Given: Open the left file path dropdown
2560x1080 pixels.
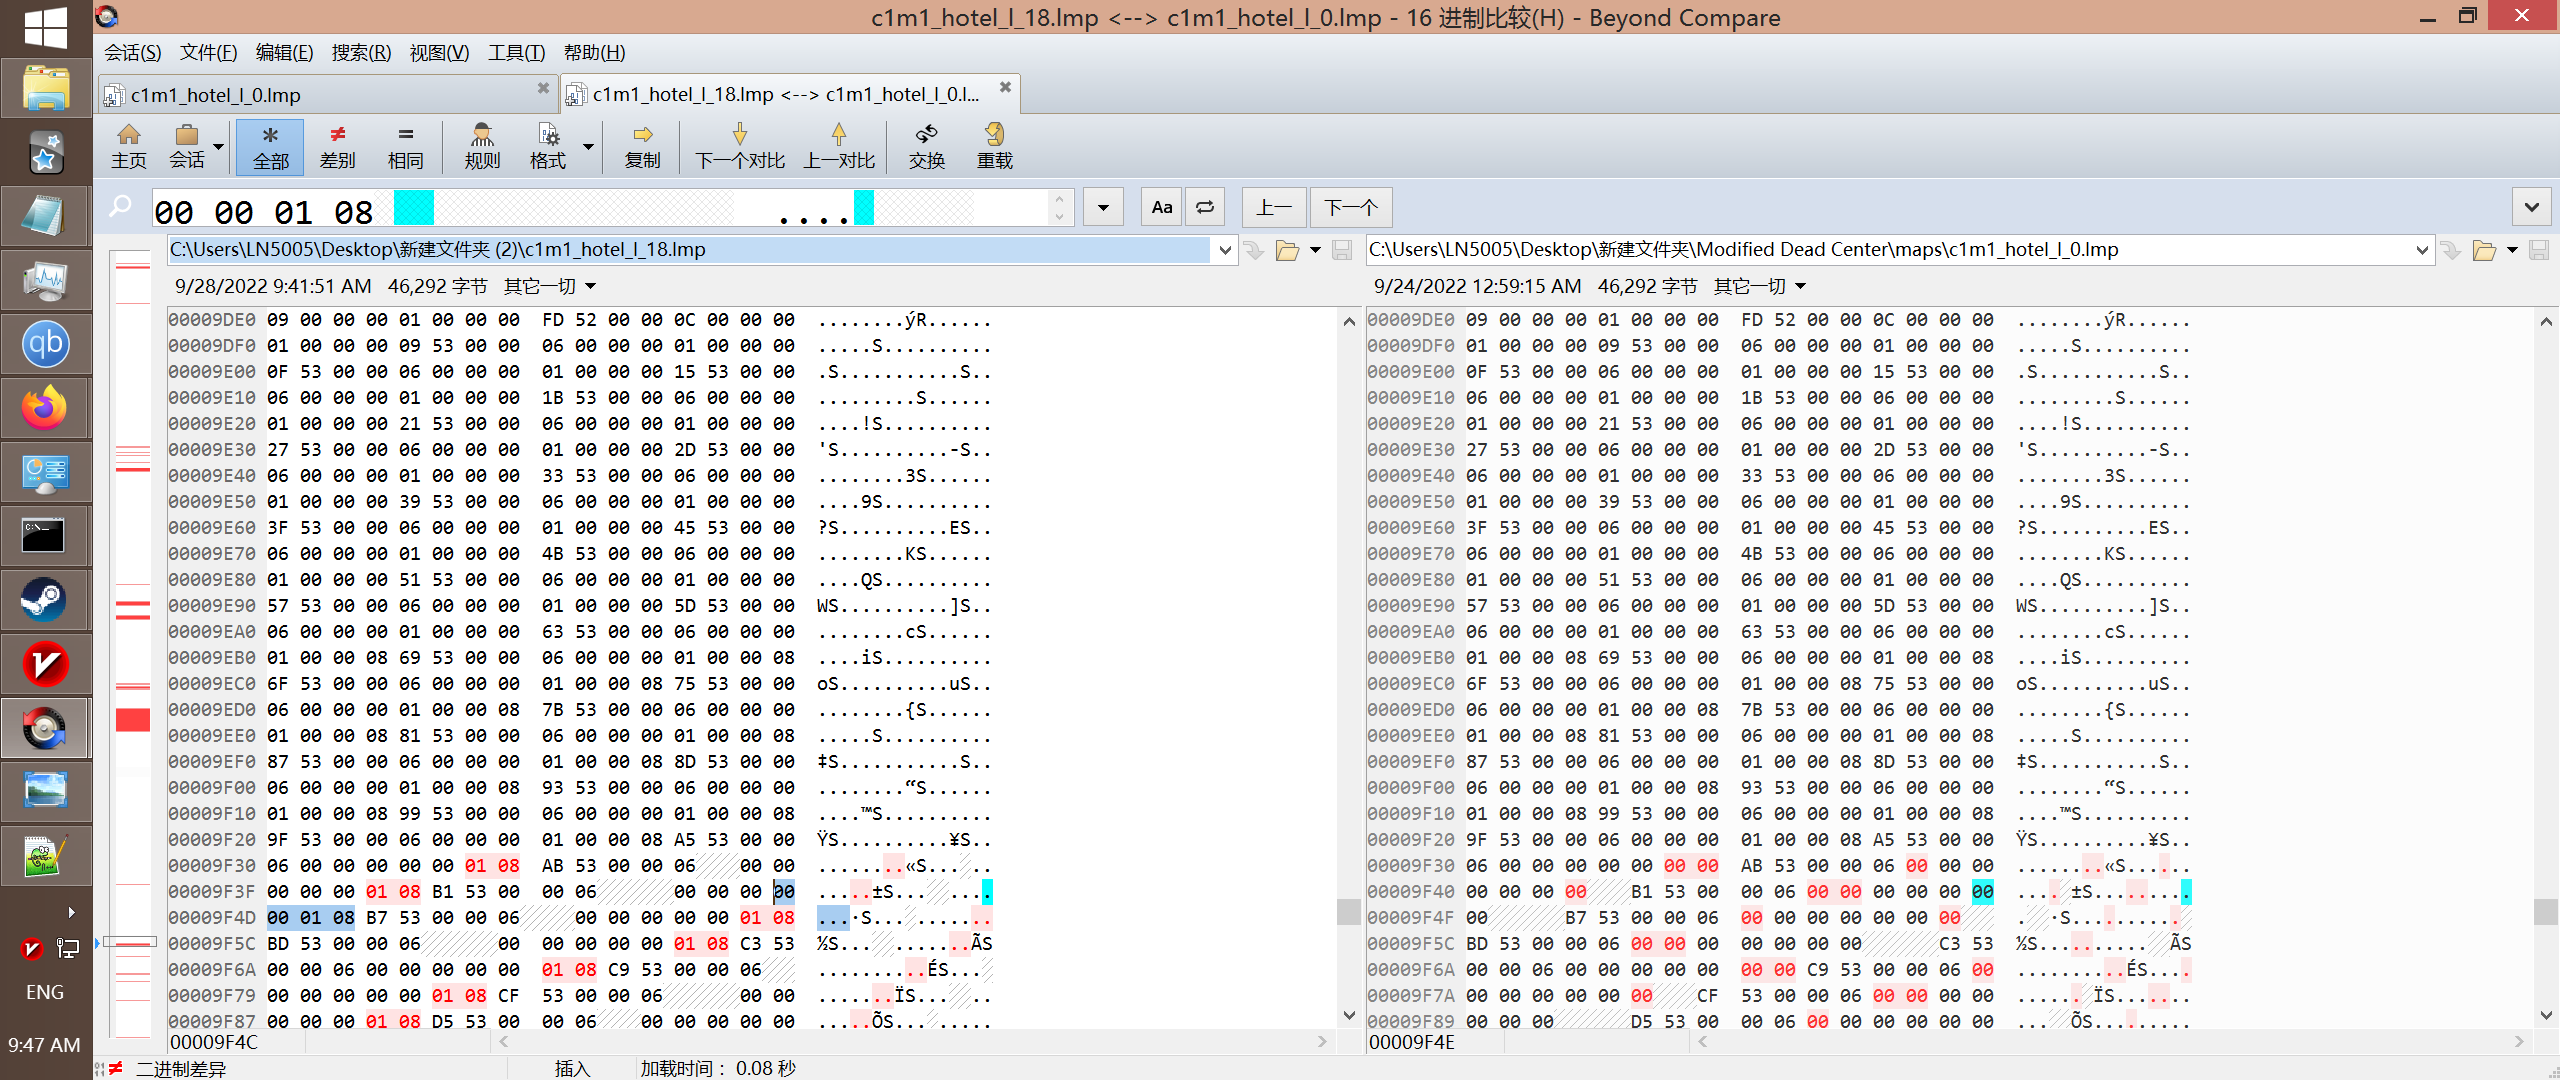Looking at the screenshot, I should point(1225,250).
